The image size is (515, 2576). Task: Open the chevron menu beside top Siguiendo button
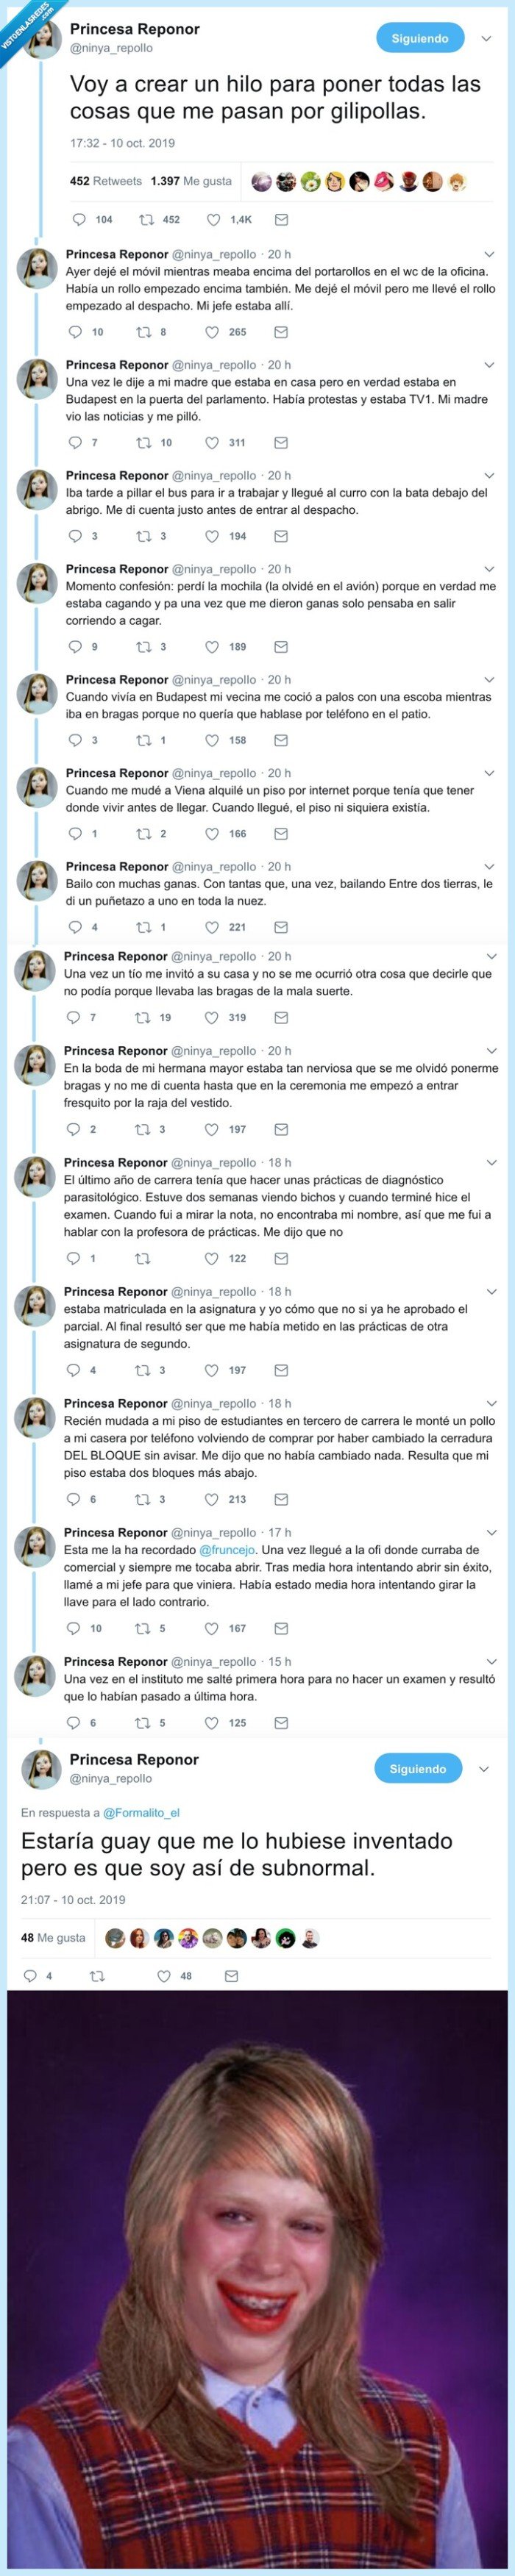(487, 39)
